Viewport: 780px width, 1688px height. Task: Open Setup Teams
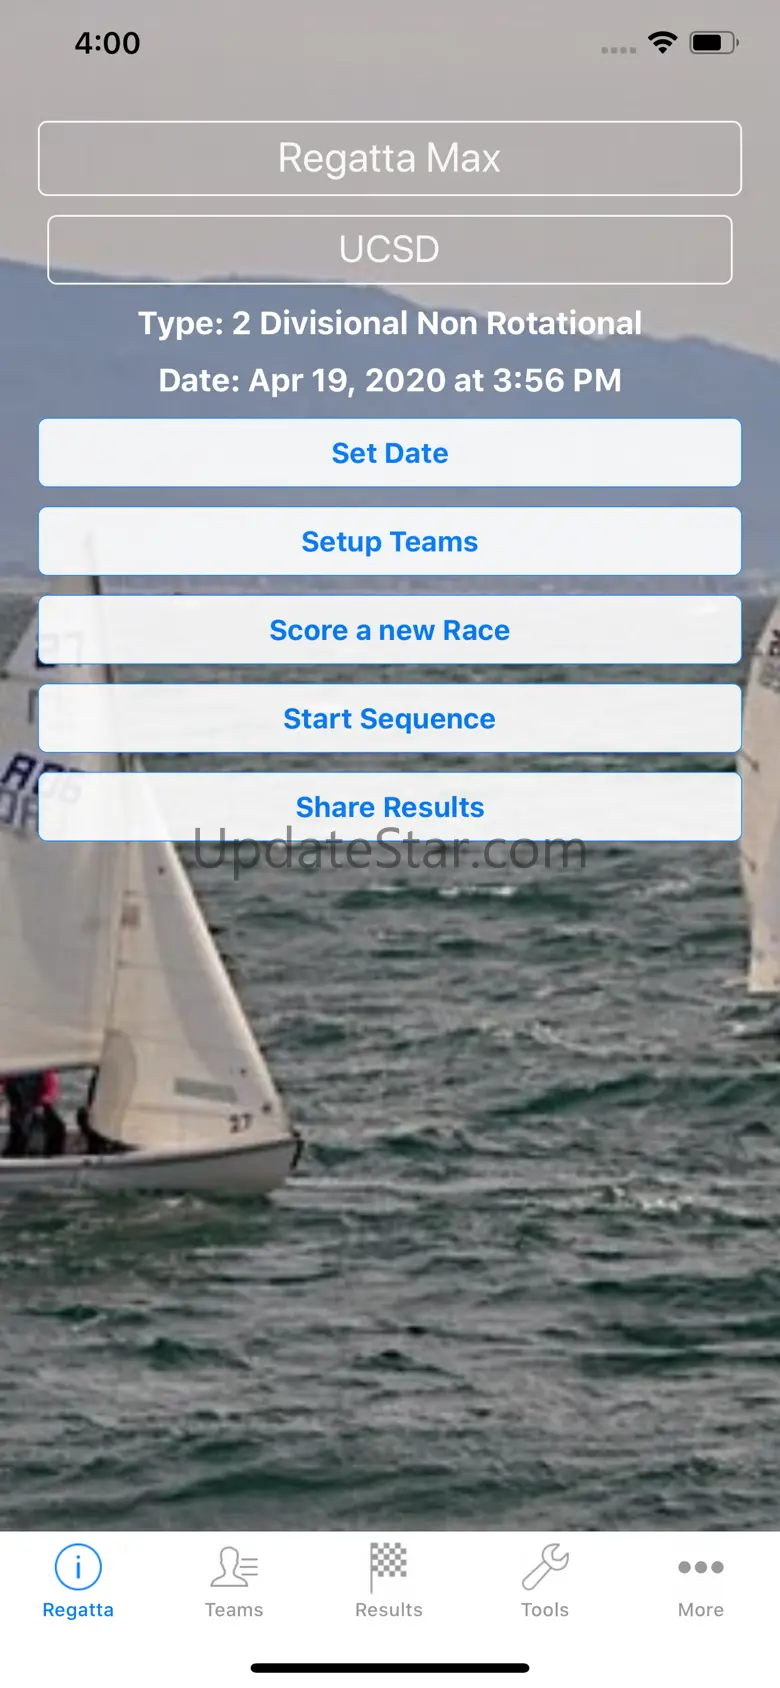pyautogui.click(x=390, y=541)
